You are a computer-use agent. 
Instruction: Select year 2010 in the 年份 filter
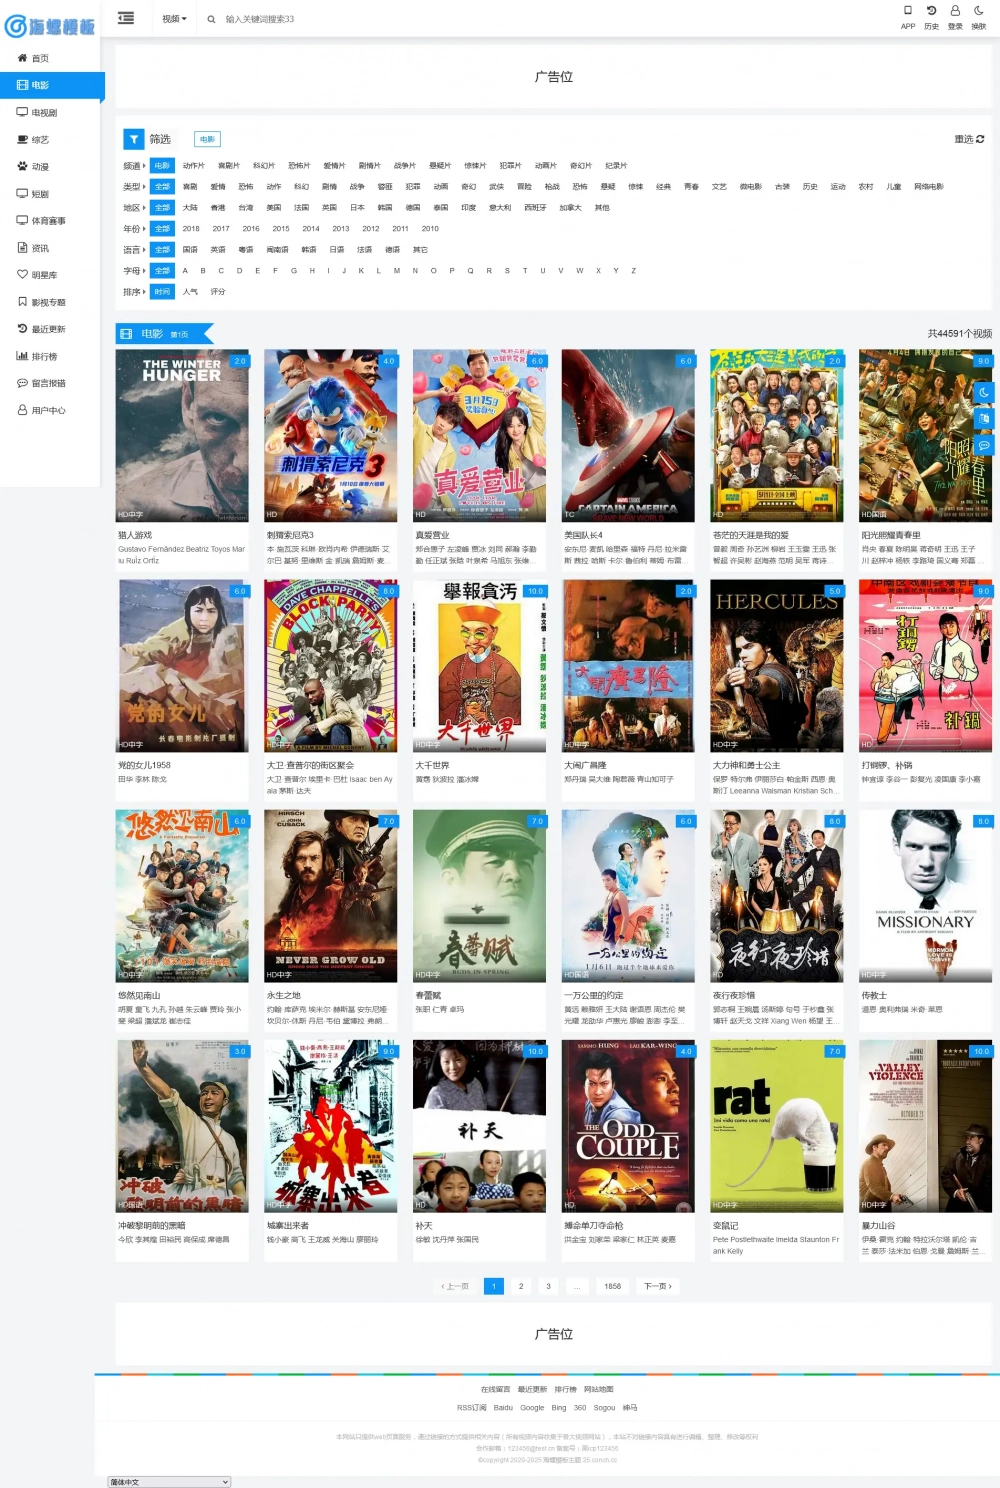point(430,229)
